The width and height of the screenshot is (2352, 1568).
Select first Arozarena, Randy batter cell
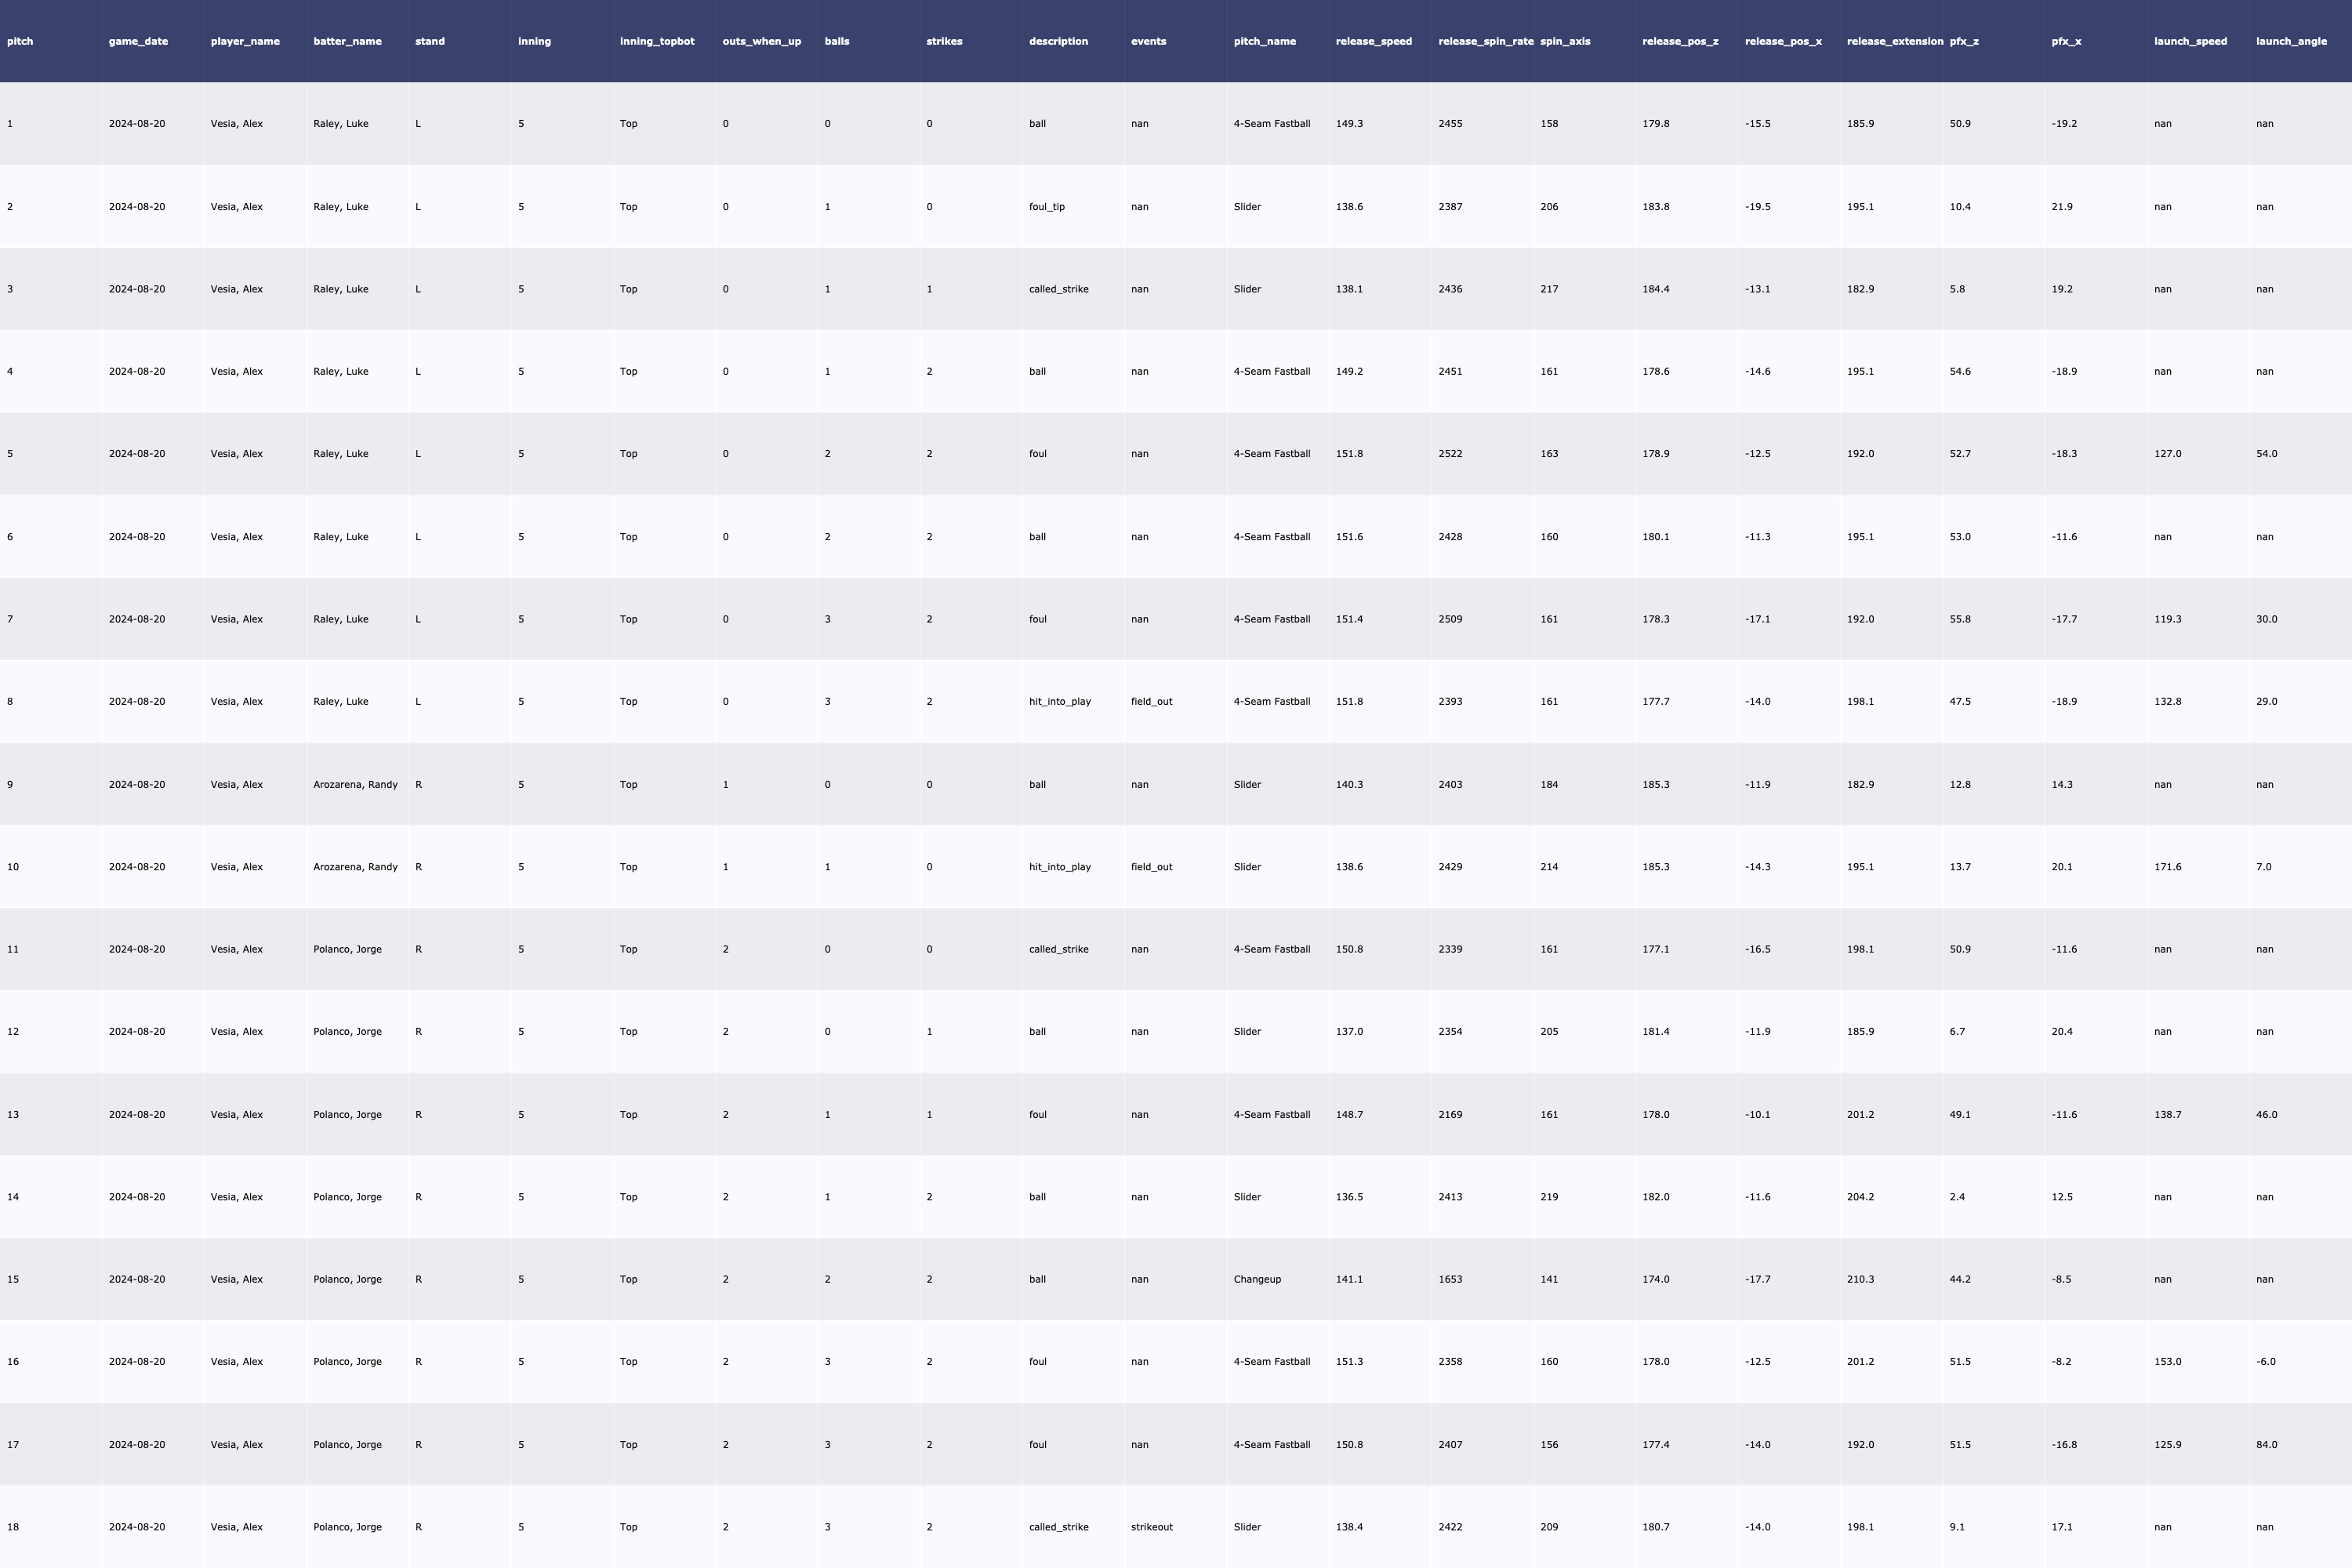[x=355, y=785]
